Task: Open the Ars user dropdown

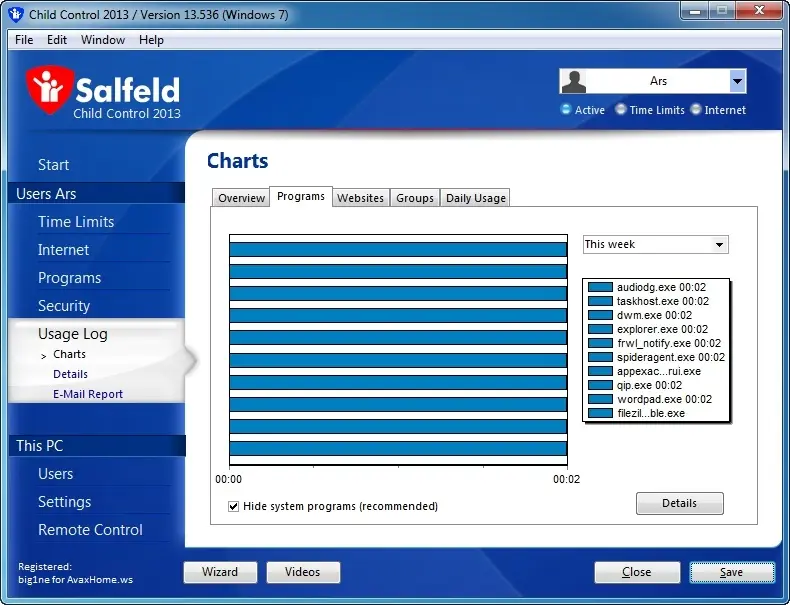Action: click(x=737, y=82)
